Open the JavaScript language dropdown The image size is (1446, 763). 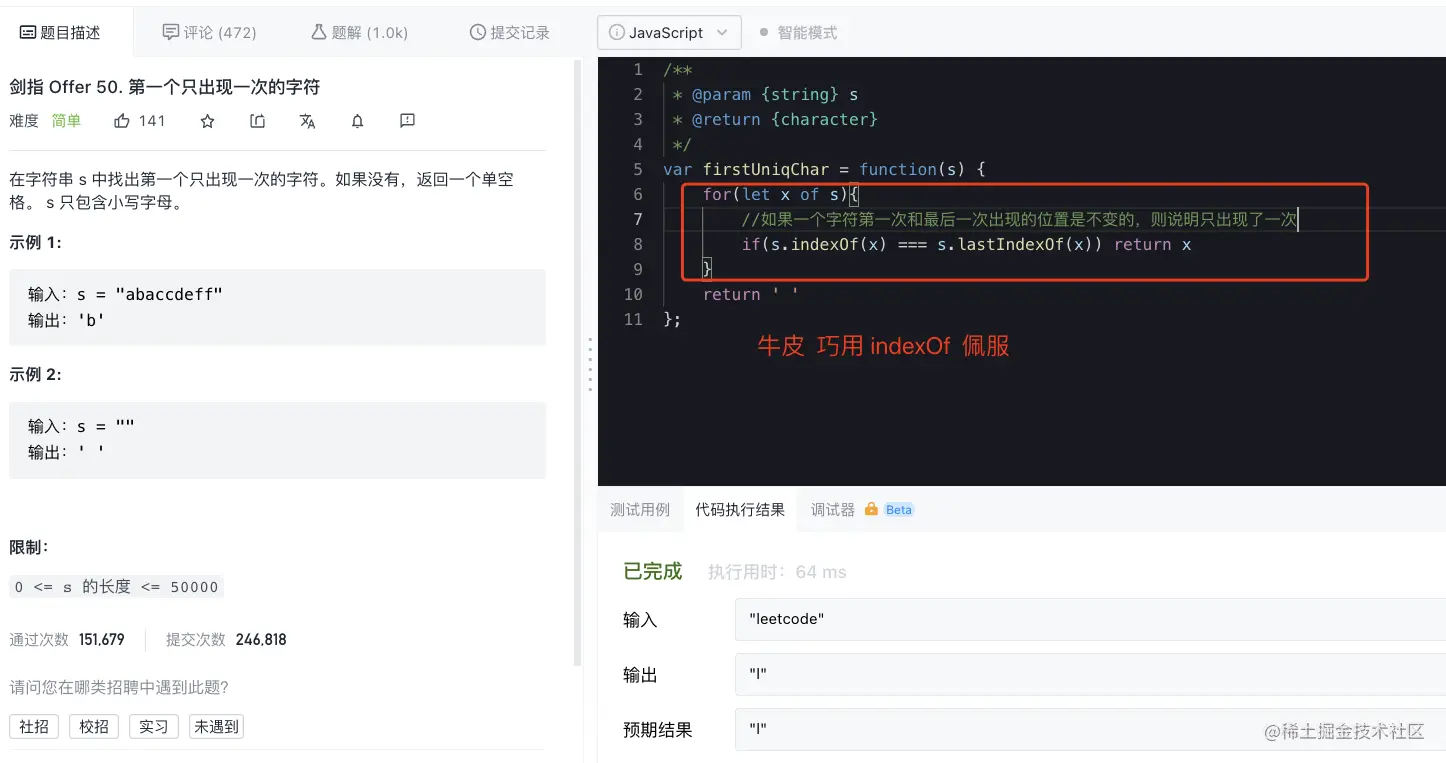tap(669, 33)
